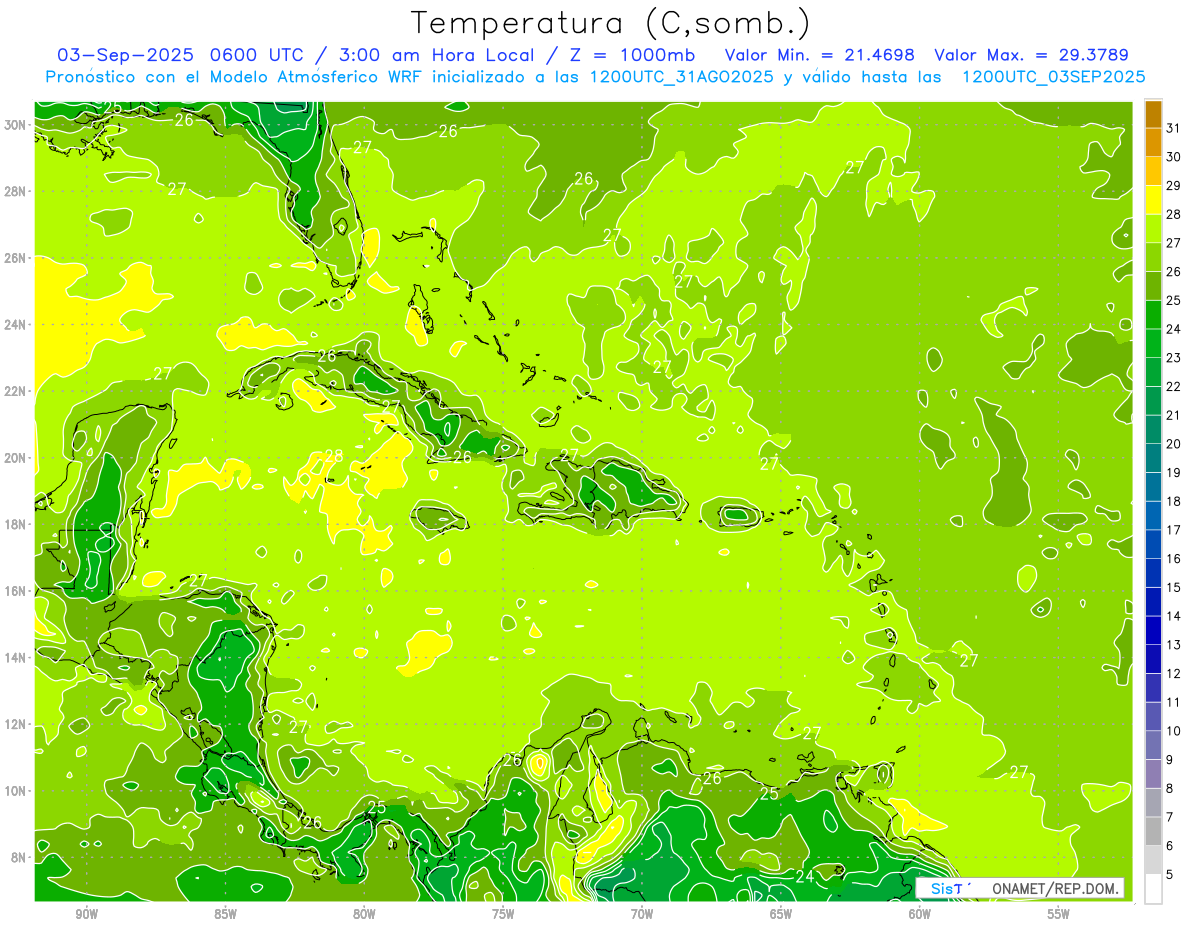Click the latitude axis label "16N"
1200x927 pixels.
(15, 590)
